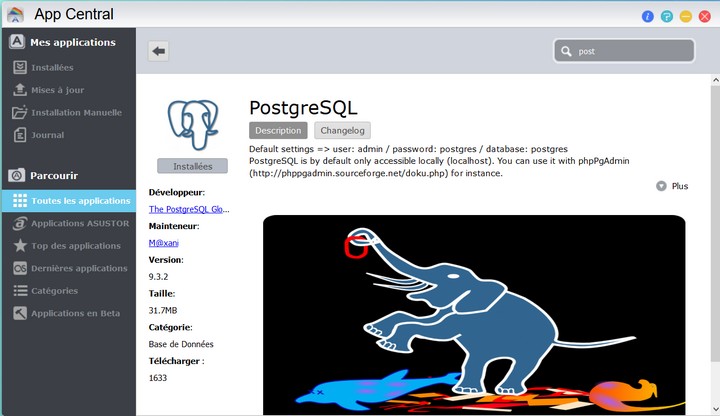This screenshot has height=416, width=720.
Task: Click the Version label
Action: 166,260
